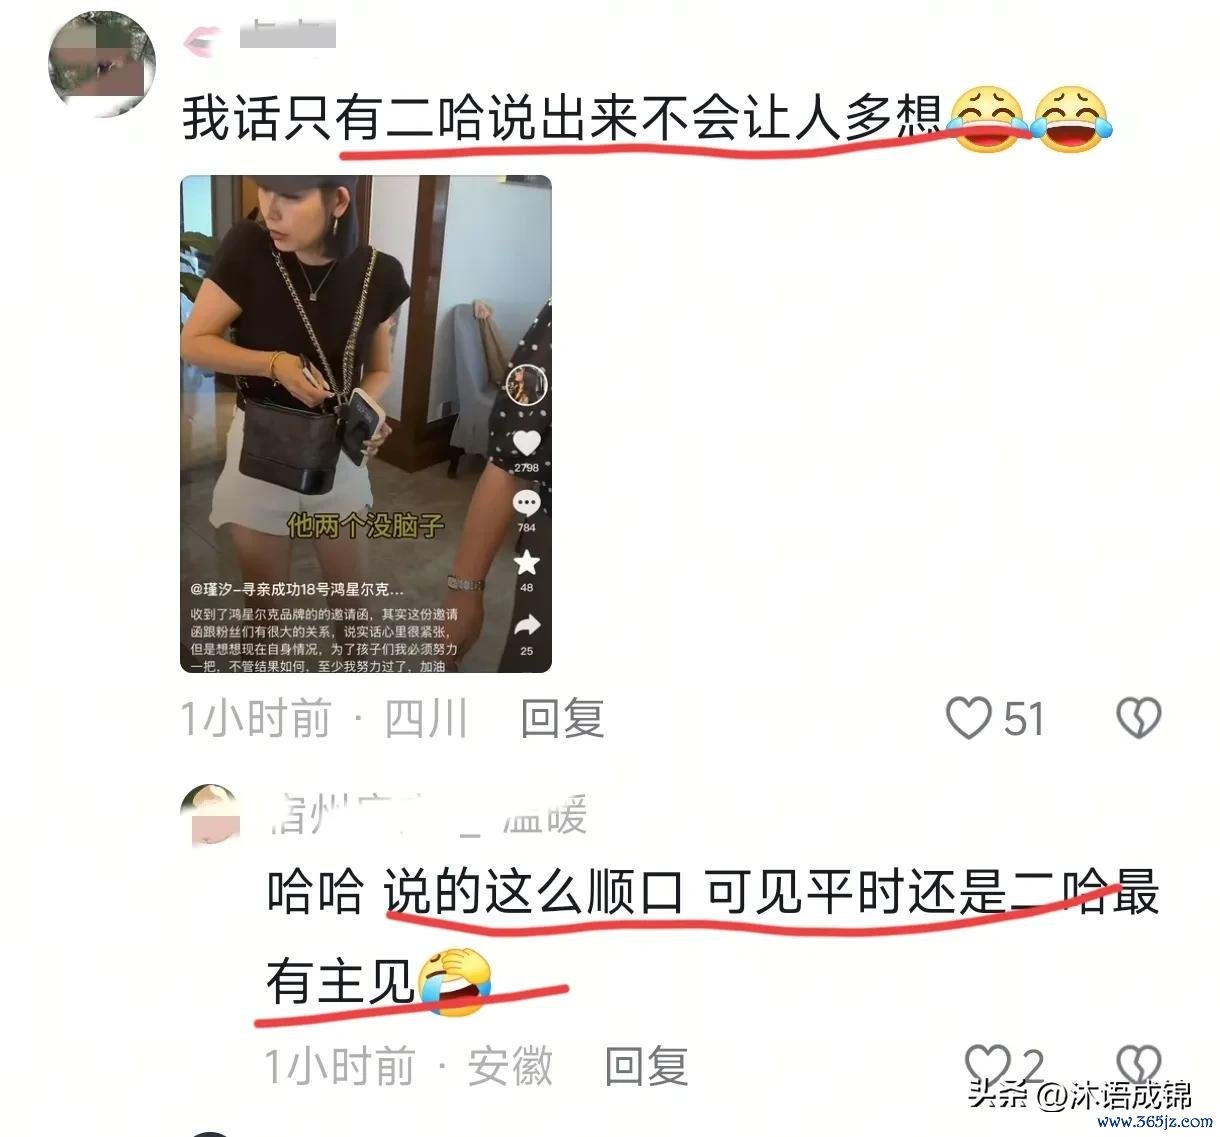
Task: Open the attached video screenshot thumbnail
Action: coord(365,424)
